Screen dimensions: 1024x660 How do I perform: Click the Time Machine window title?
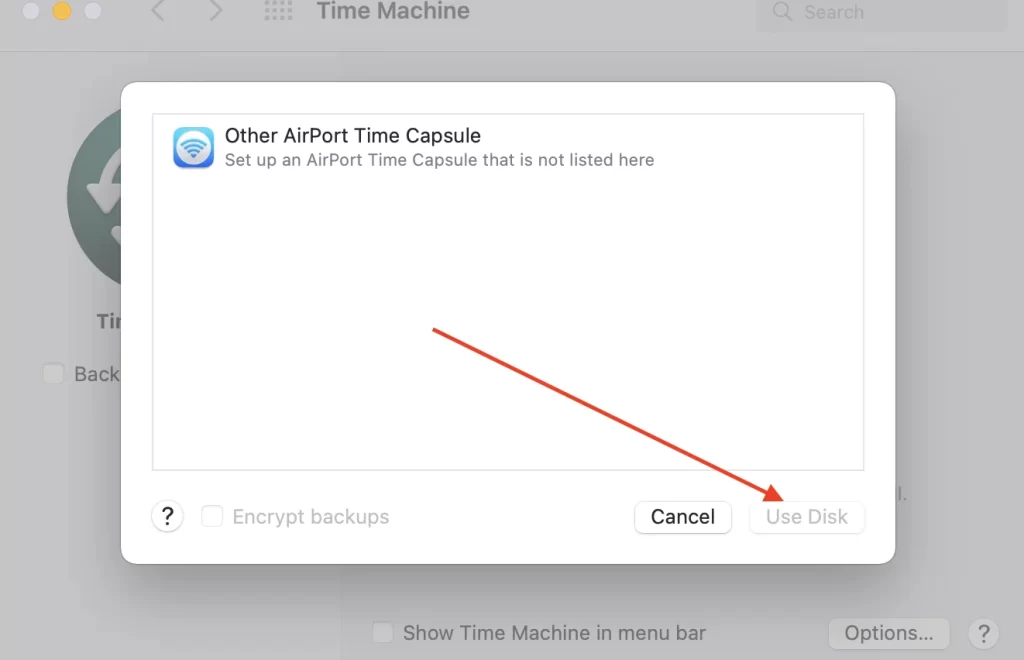click(x=393, y=11)
